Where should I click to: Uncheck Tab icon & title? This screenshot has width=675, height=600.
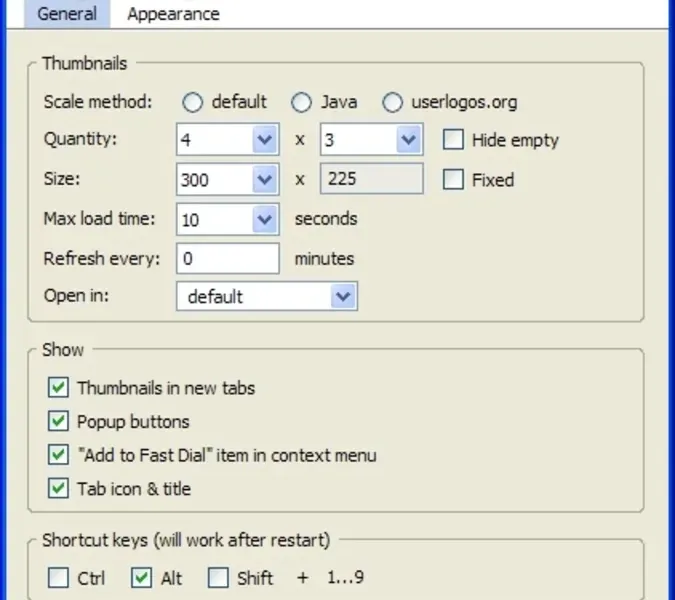pos(59,489)
